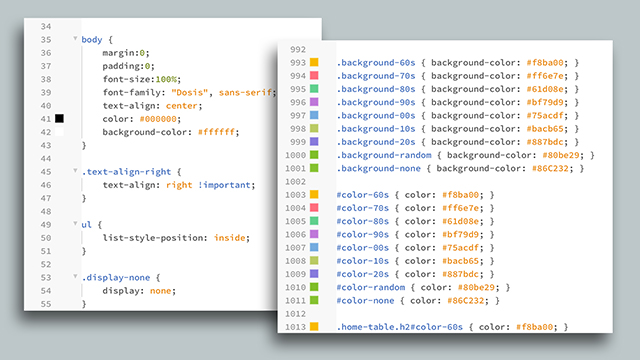The width and height of the screenshot is (640, 360).
Task: Click the .background-10s selector
Action: (x=376, y=129)
